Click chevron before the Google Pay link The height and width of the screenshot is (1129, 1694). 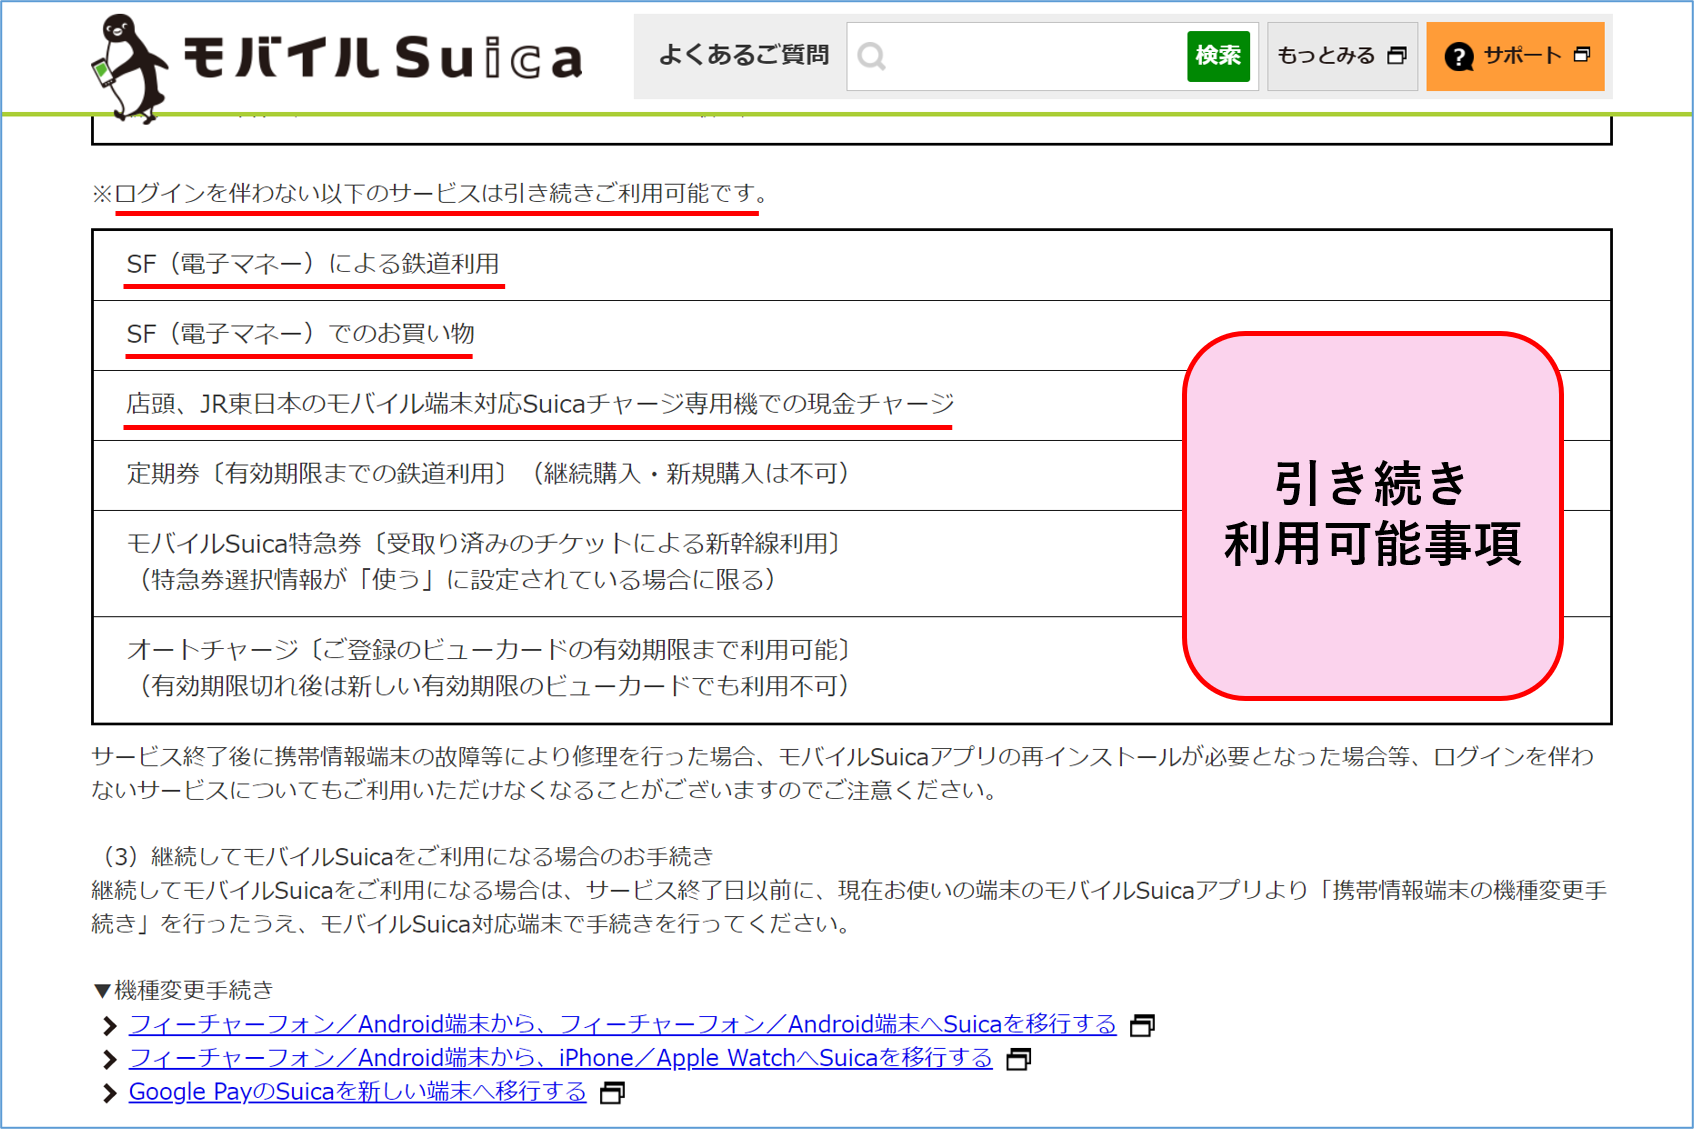[109, 1093]
